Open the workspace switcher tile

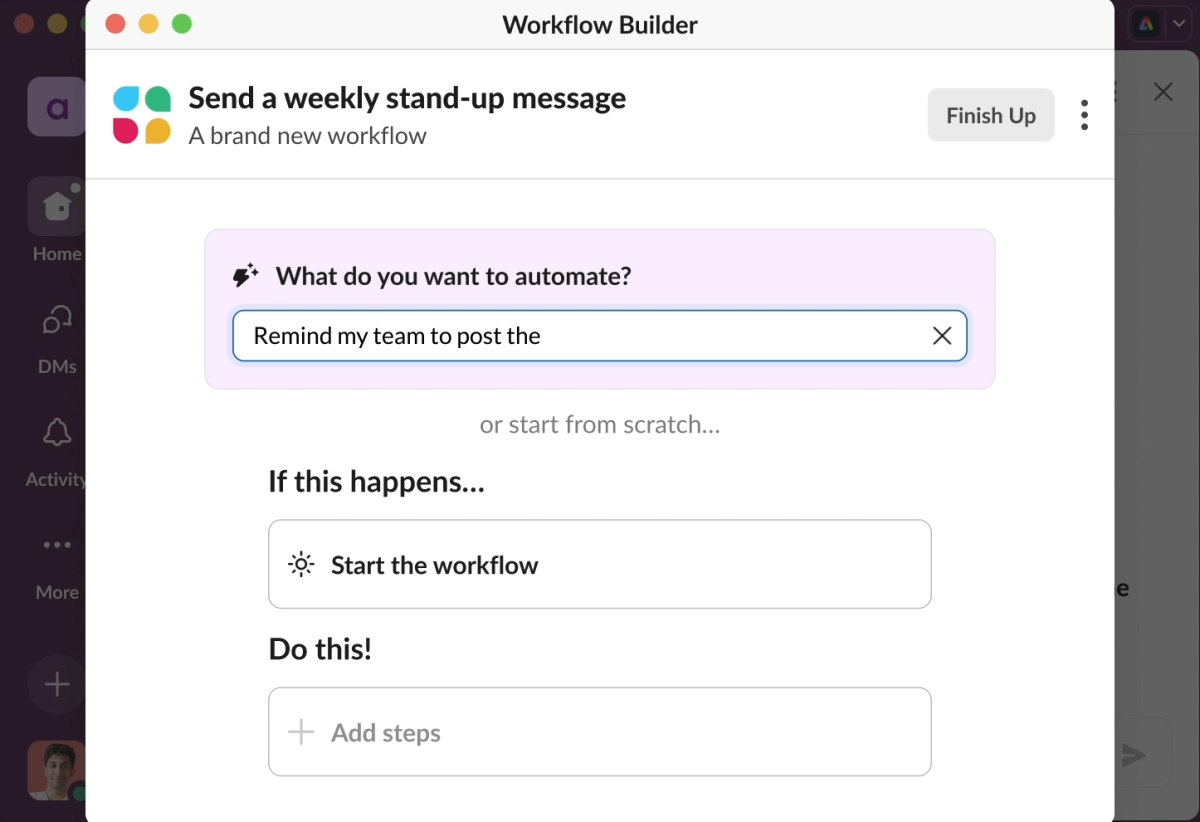[x=57, y=106]
